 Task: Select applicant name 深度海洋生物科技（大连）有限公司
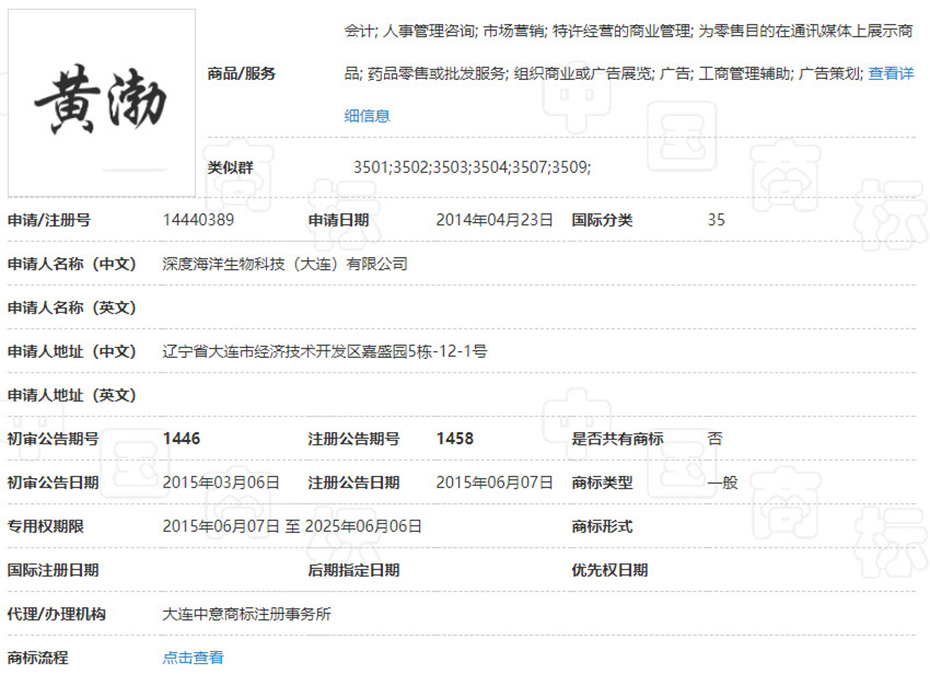(x=285, y=264)
